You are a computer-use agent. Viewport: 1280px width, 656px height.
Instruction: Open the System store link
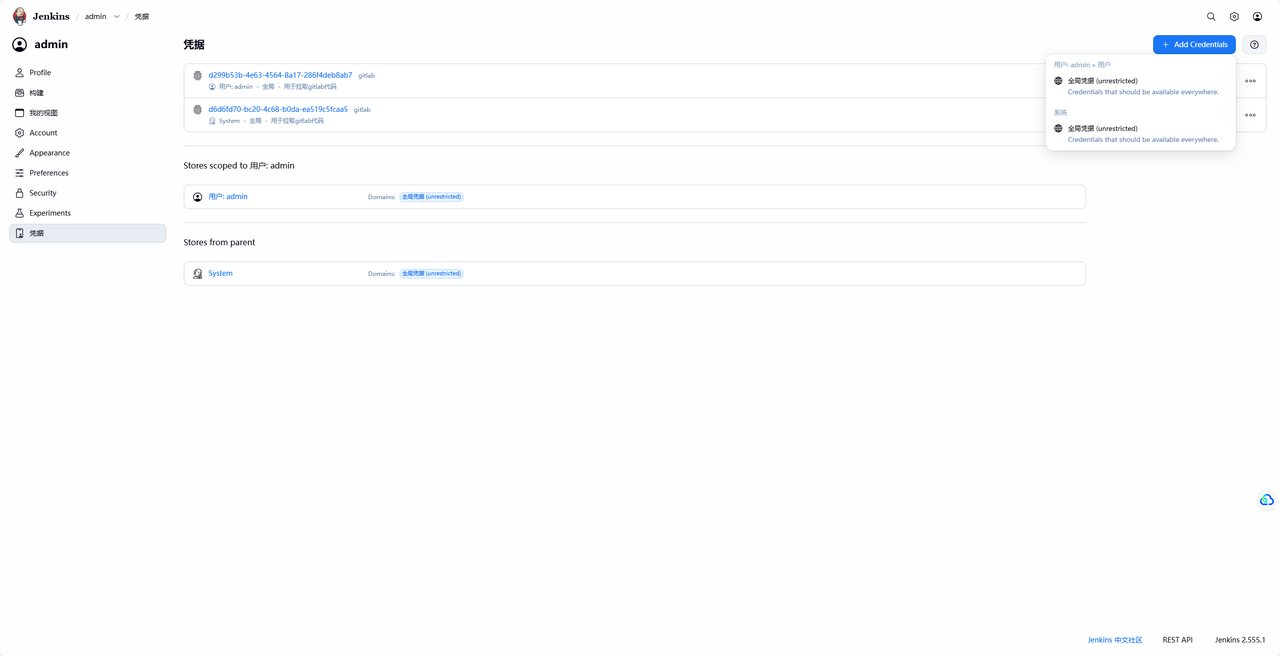tap(220, 274)
